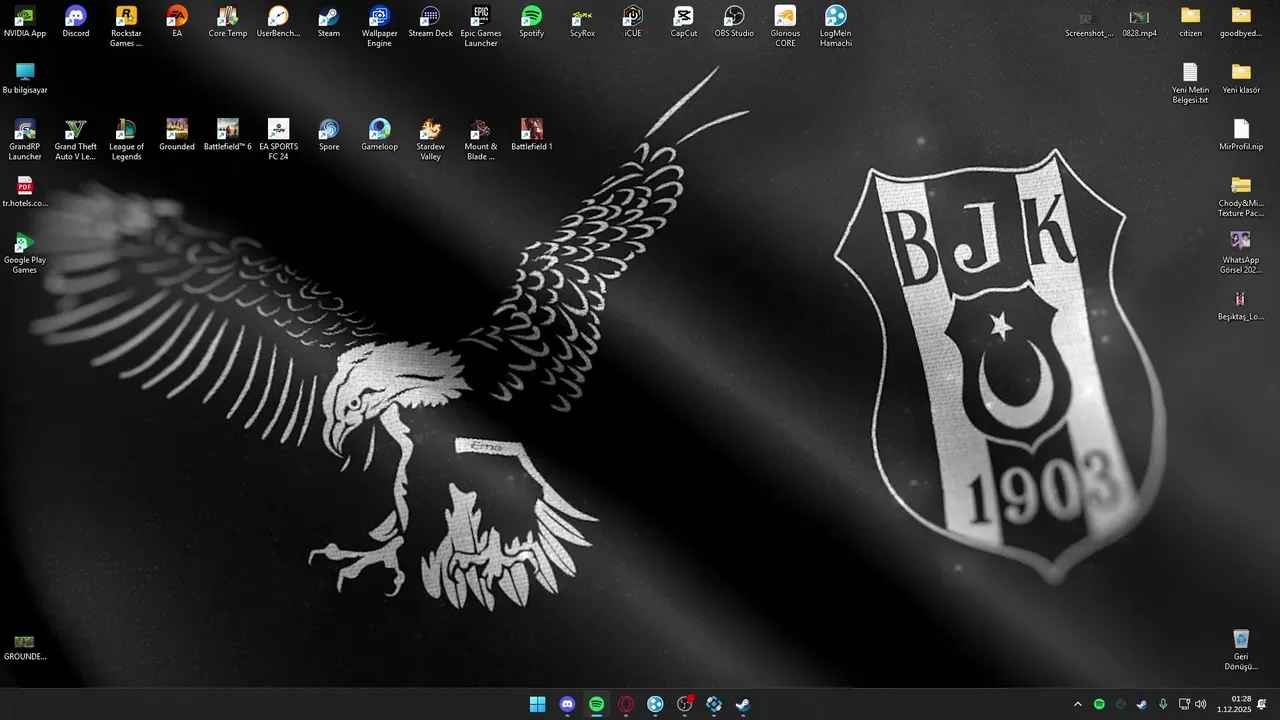
Task: Click the microphone tray icon
Action: coord(1163,704)
